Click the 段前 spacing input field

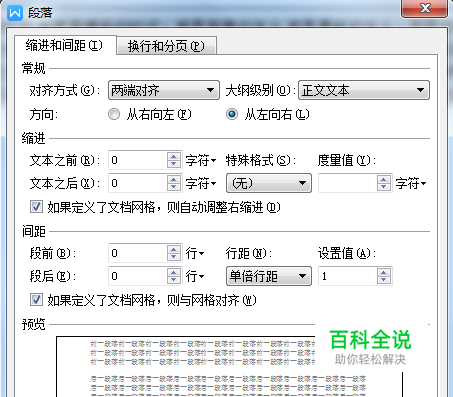coord(137,253)
